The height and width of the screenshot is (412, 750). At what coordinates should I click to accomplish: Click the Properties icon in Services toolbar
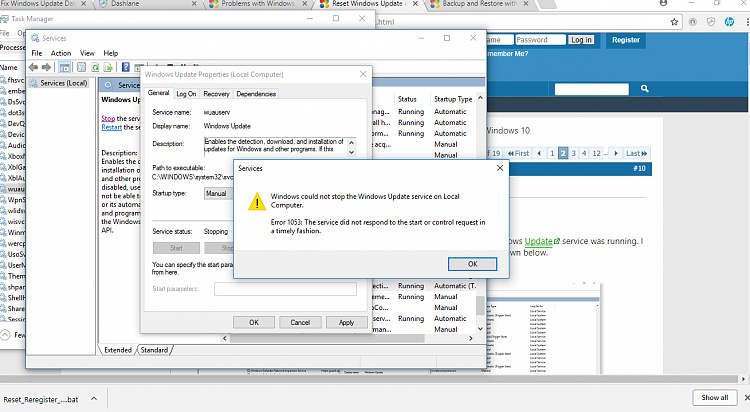[x=82, y=67]
